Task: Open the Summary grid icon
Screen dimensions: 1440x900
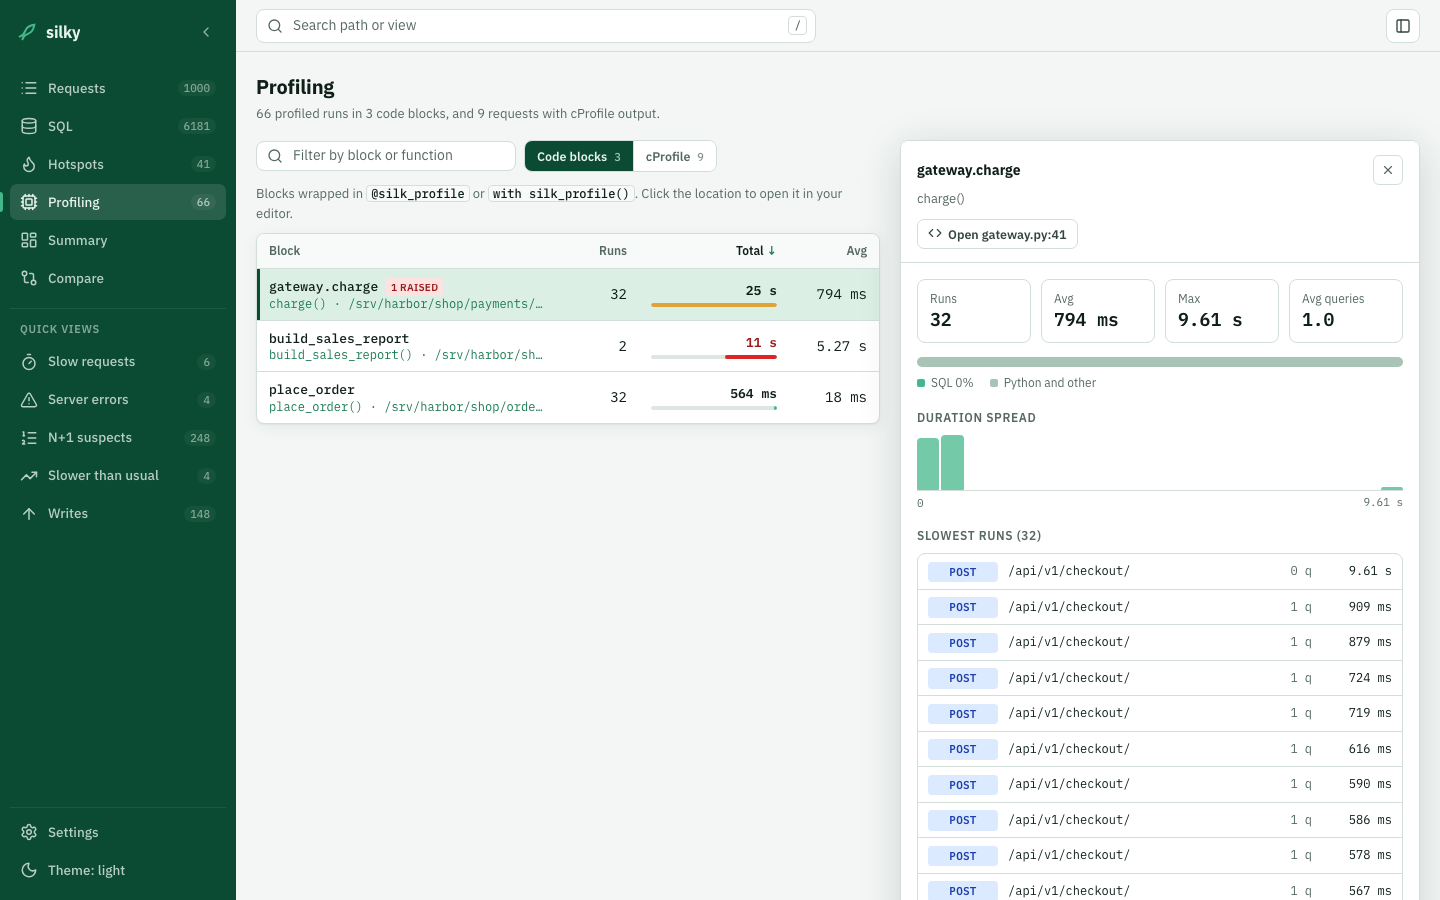Action: (29, 240)
